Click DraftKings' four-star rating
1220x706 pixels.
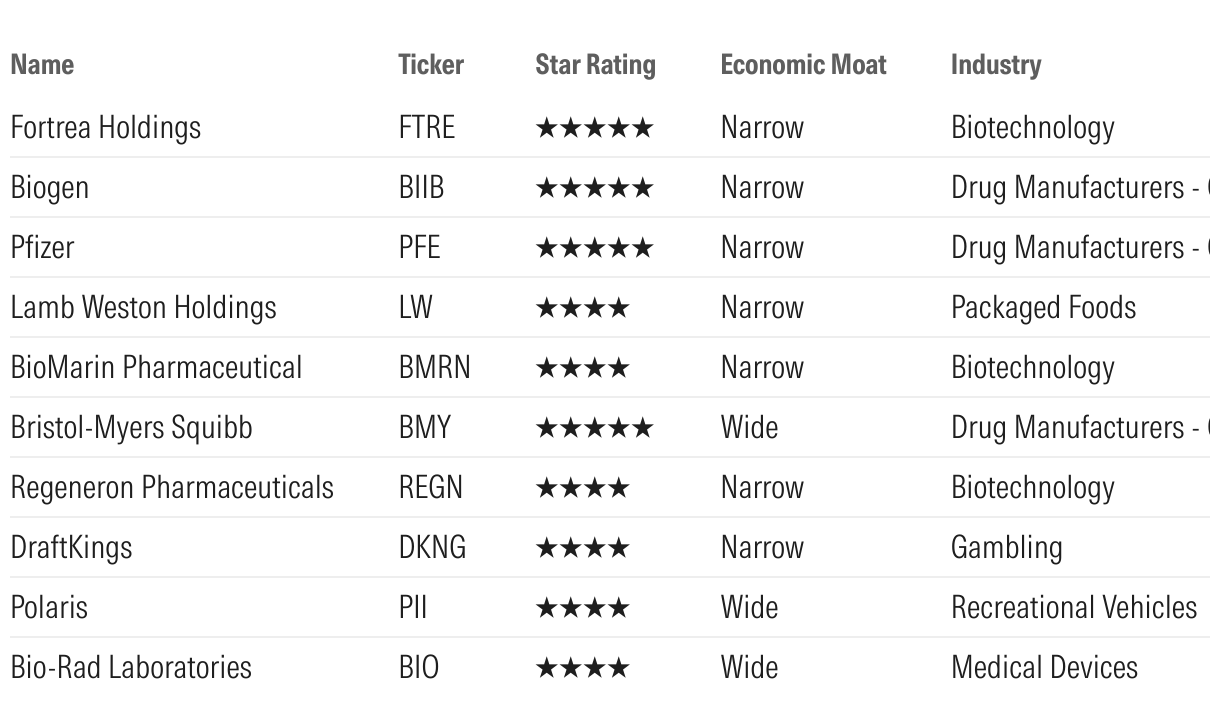click(583, 548)
